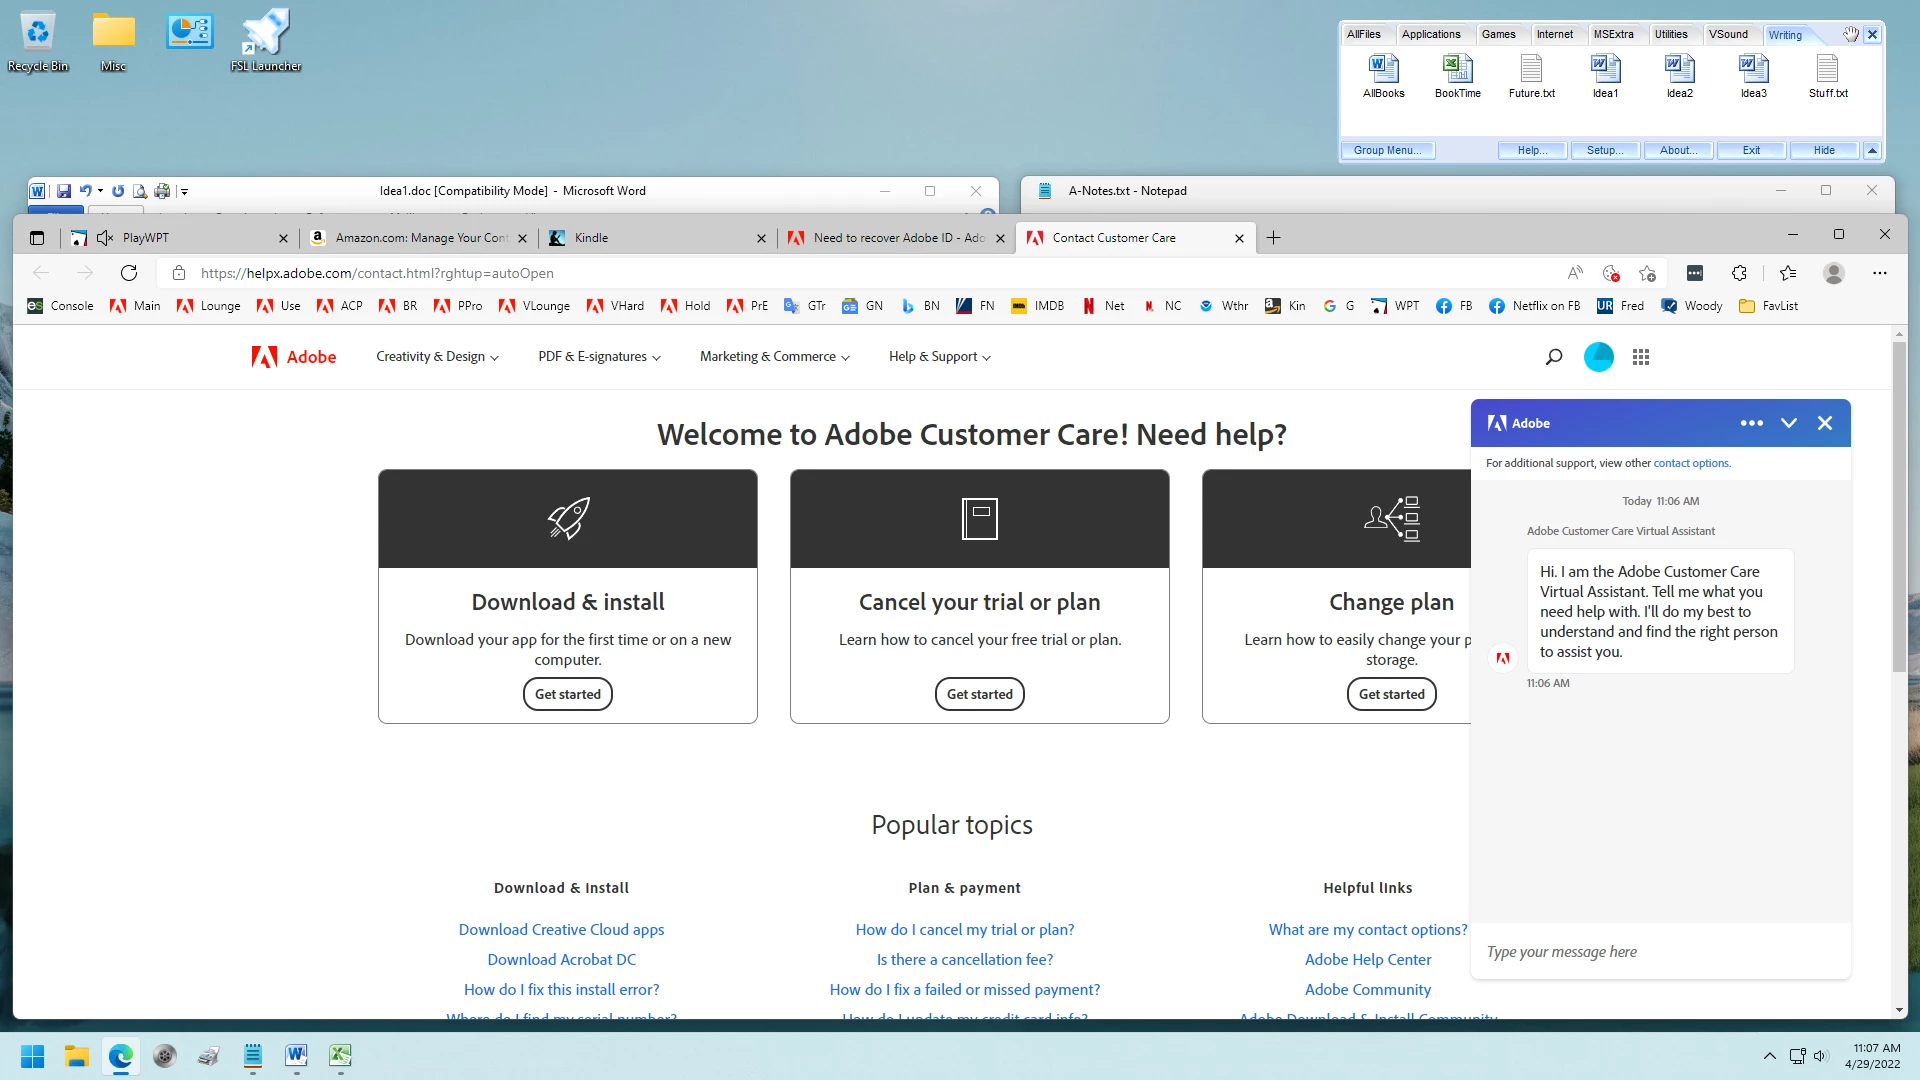The image size is (1920, 1080).
Task: Expand PDF & E-signatures menu
Action: (599, 357)
